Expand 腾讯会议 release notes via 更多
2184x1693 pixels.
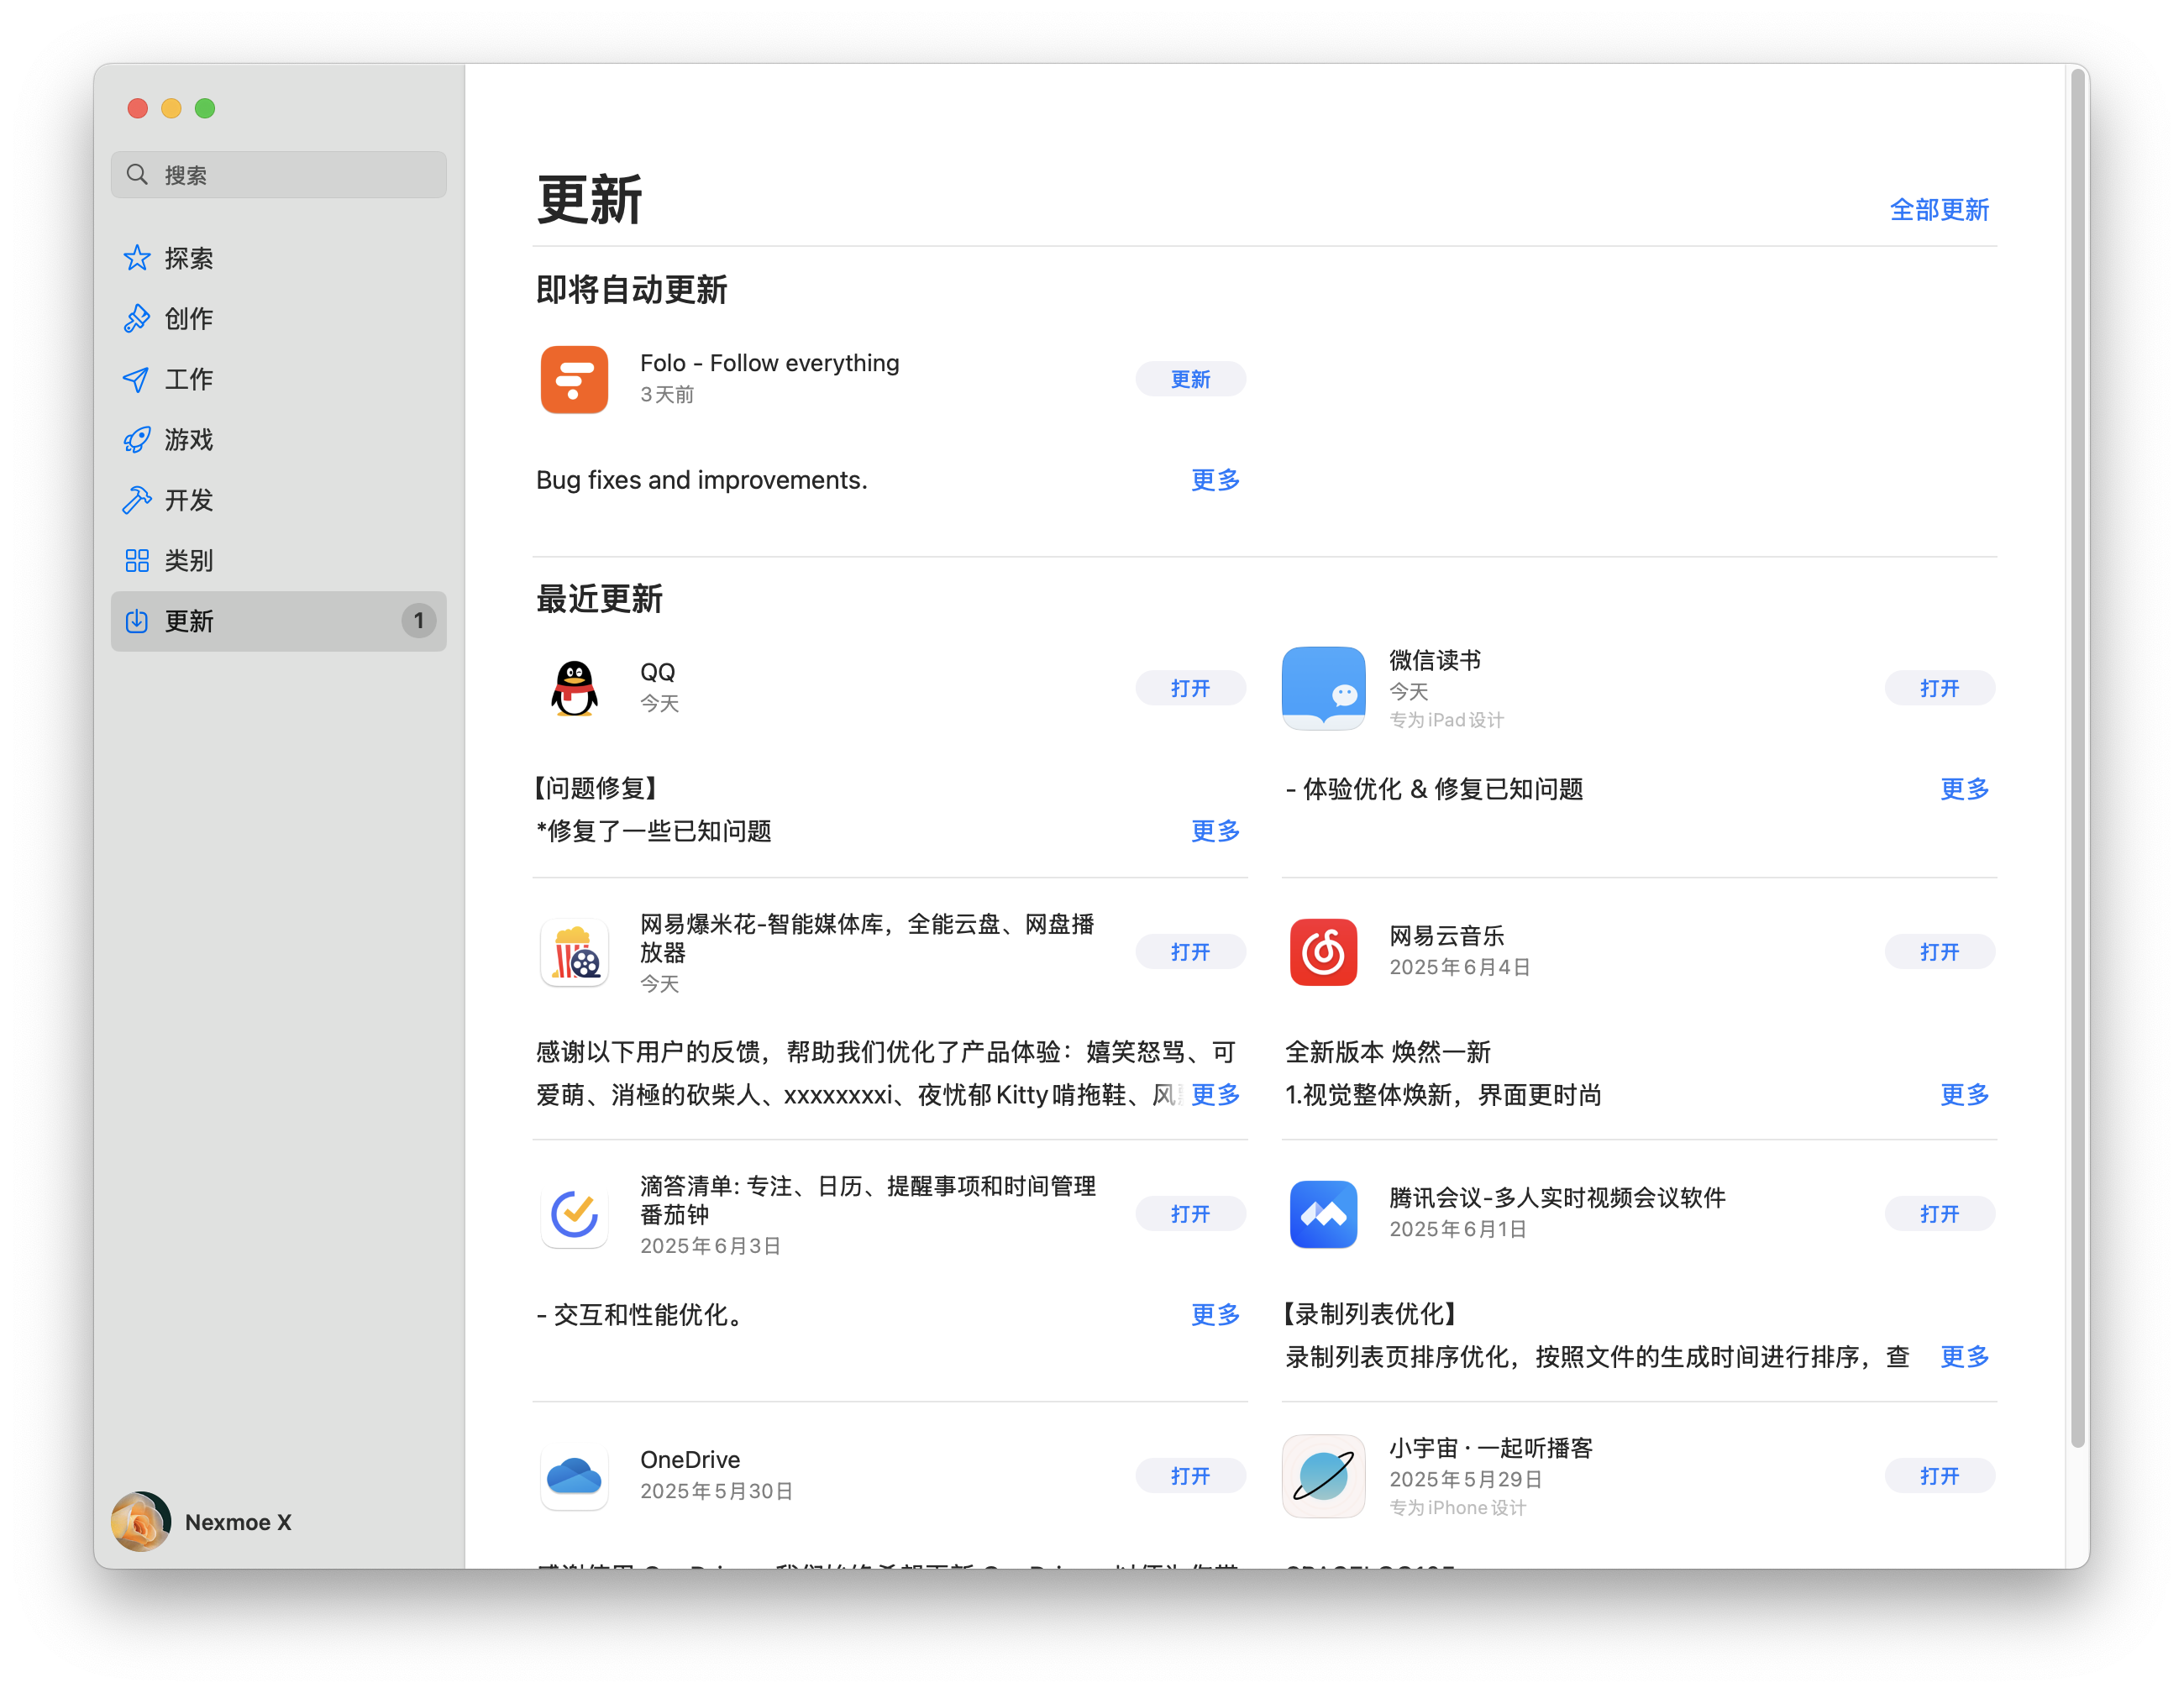click(1964, 1357)
